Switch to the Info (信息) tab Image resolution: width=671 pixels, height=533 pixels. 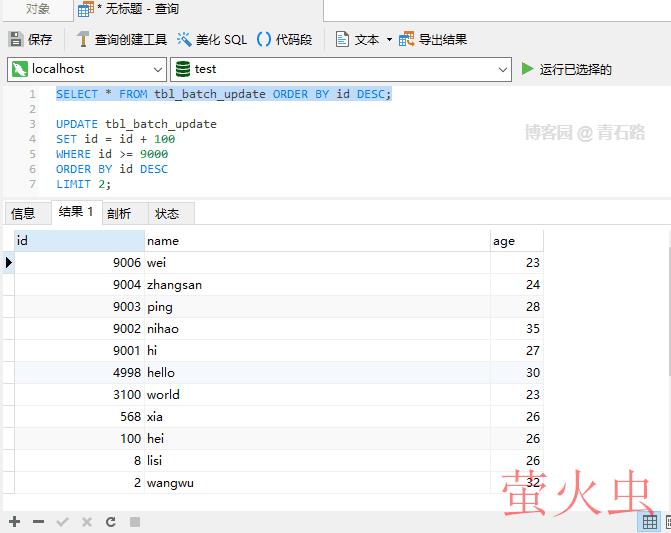point(23,213)
